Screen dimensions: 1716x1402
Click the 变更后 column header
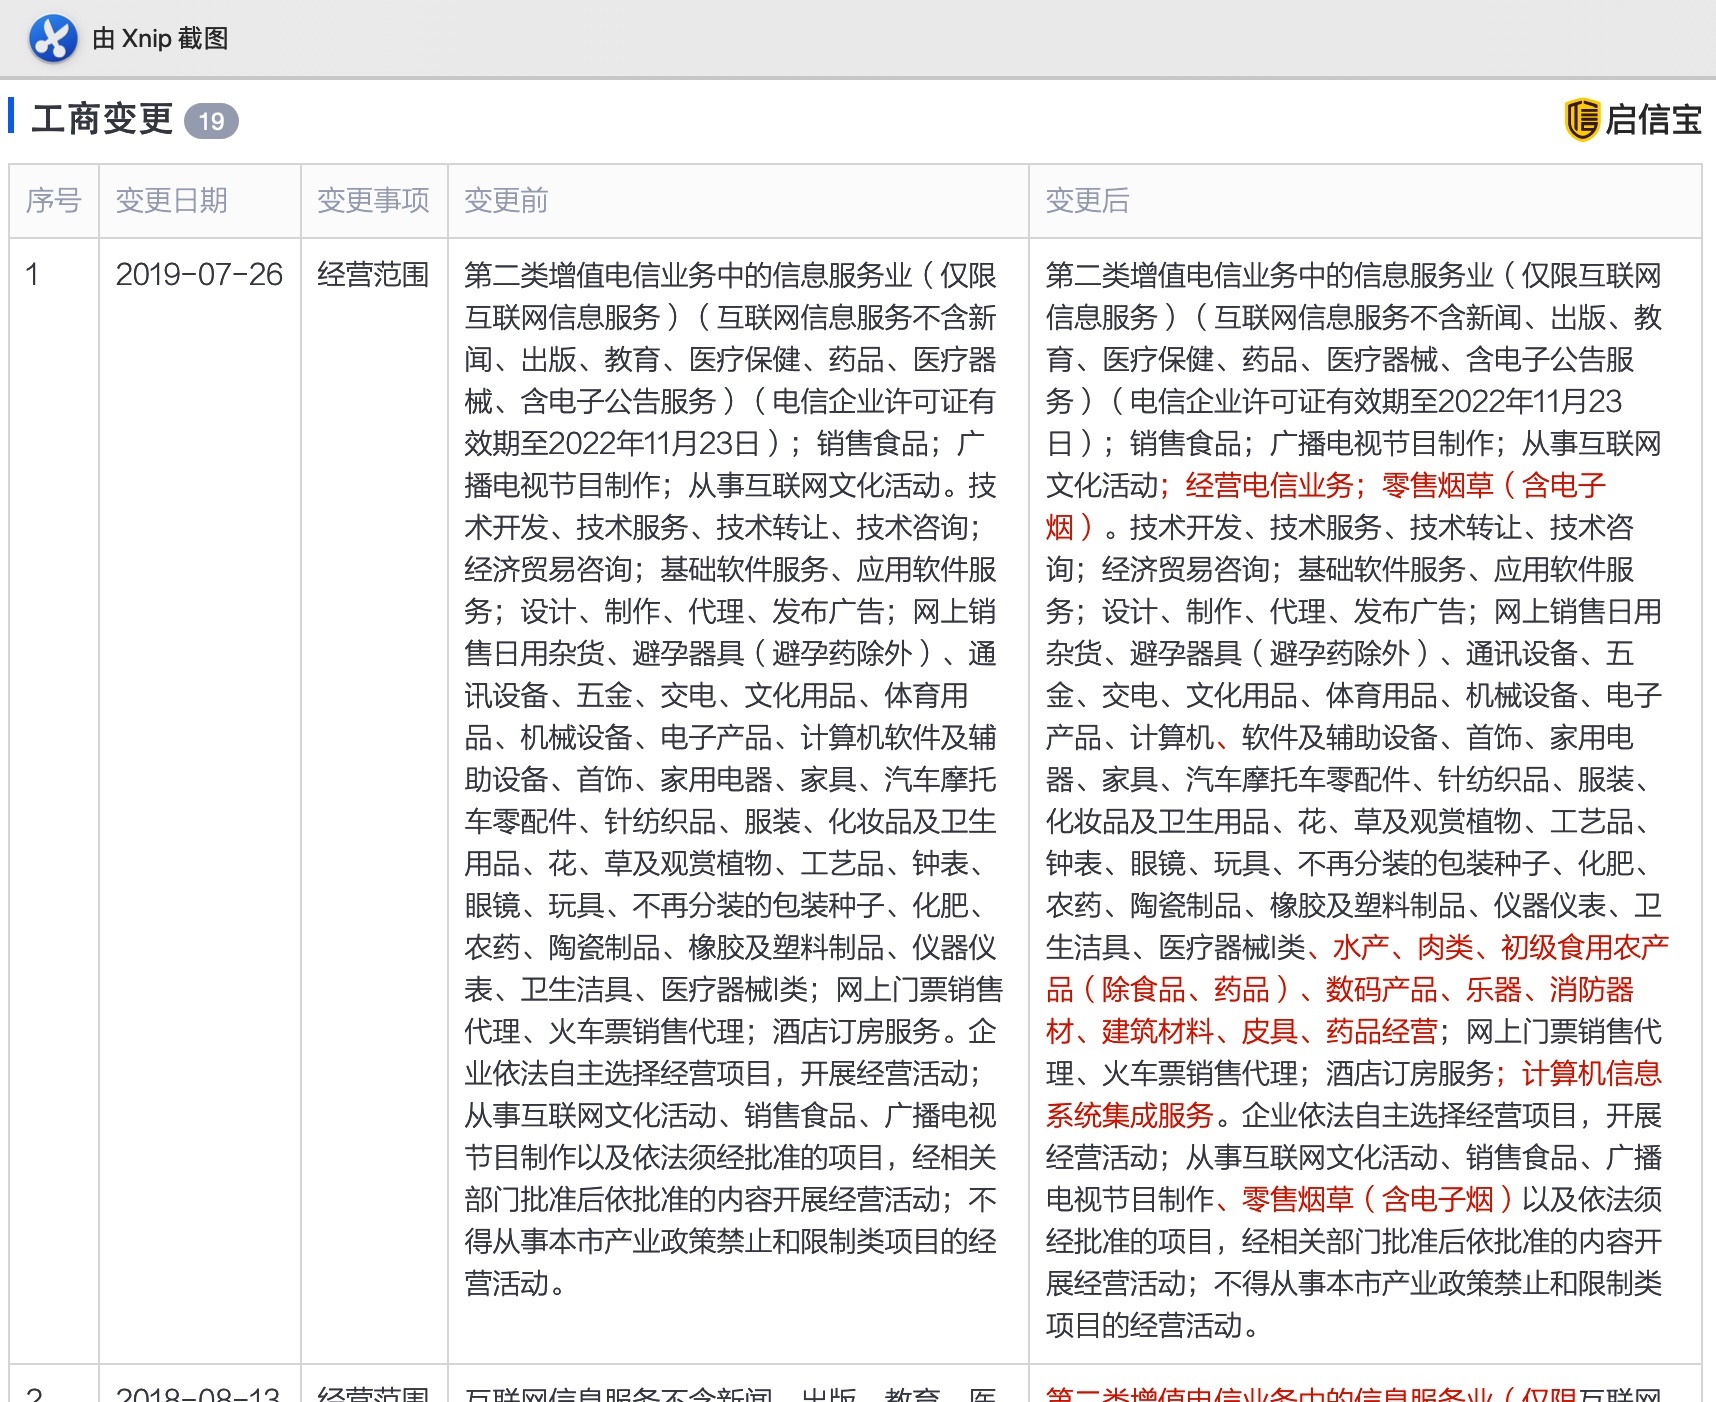1087,201
